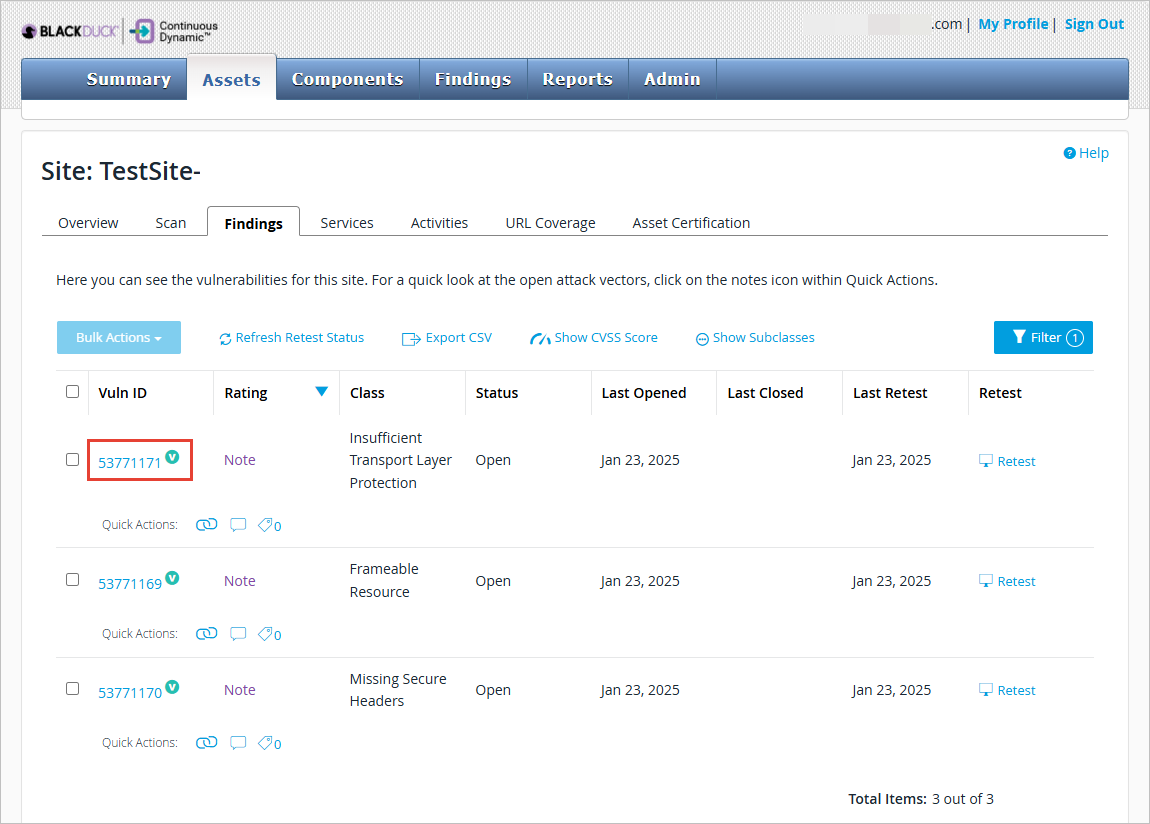1150x824 pixels.
Task: Click Show CVSS Score
Action: coord(593,338)
